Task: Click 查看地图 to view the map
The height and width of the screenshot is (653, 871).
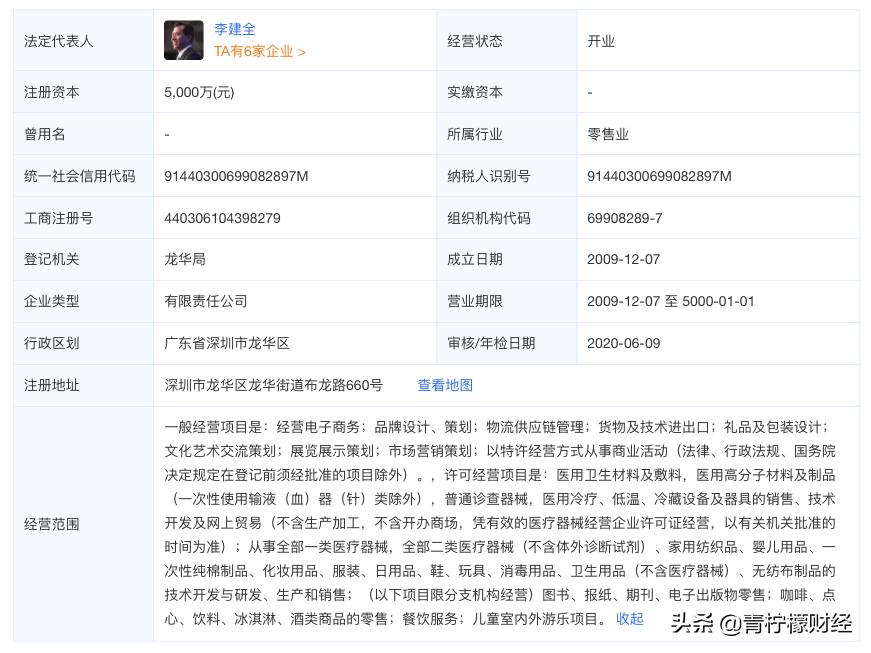Action: point(444,385)
